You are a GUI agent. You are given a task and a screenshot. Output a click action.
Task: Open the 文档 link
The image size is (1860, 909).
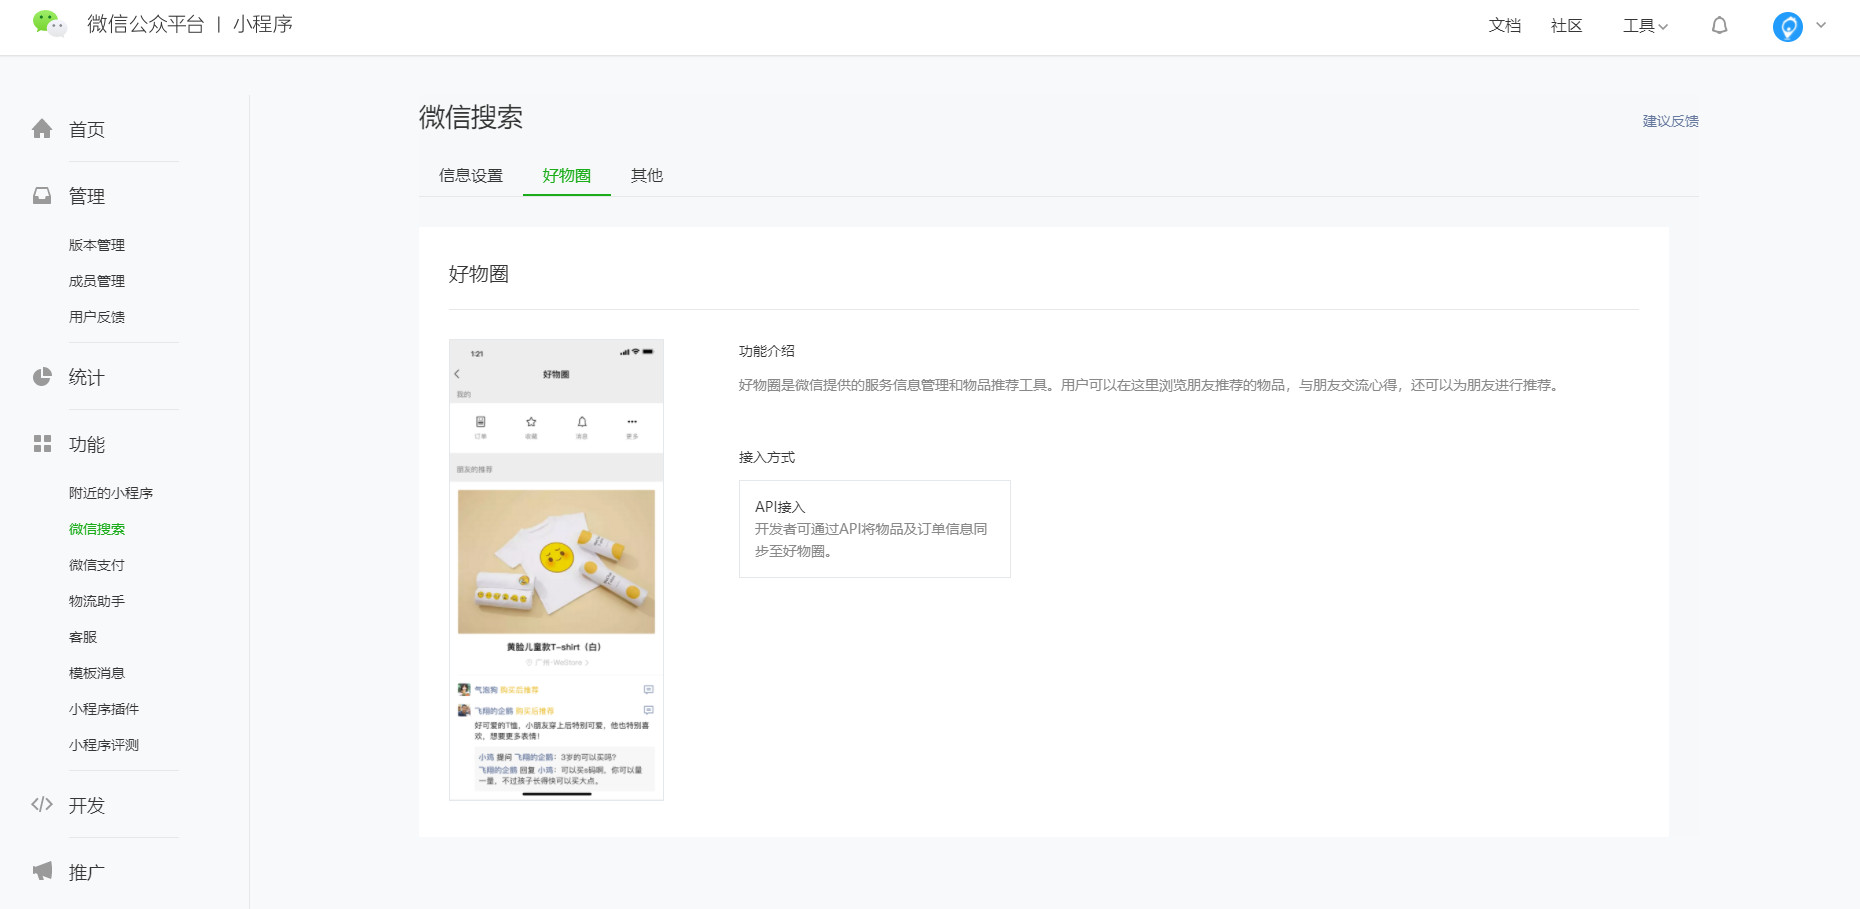[1505, 26]
